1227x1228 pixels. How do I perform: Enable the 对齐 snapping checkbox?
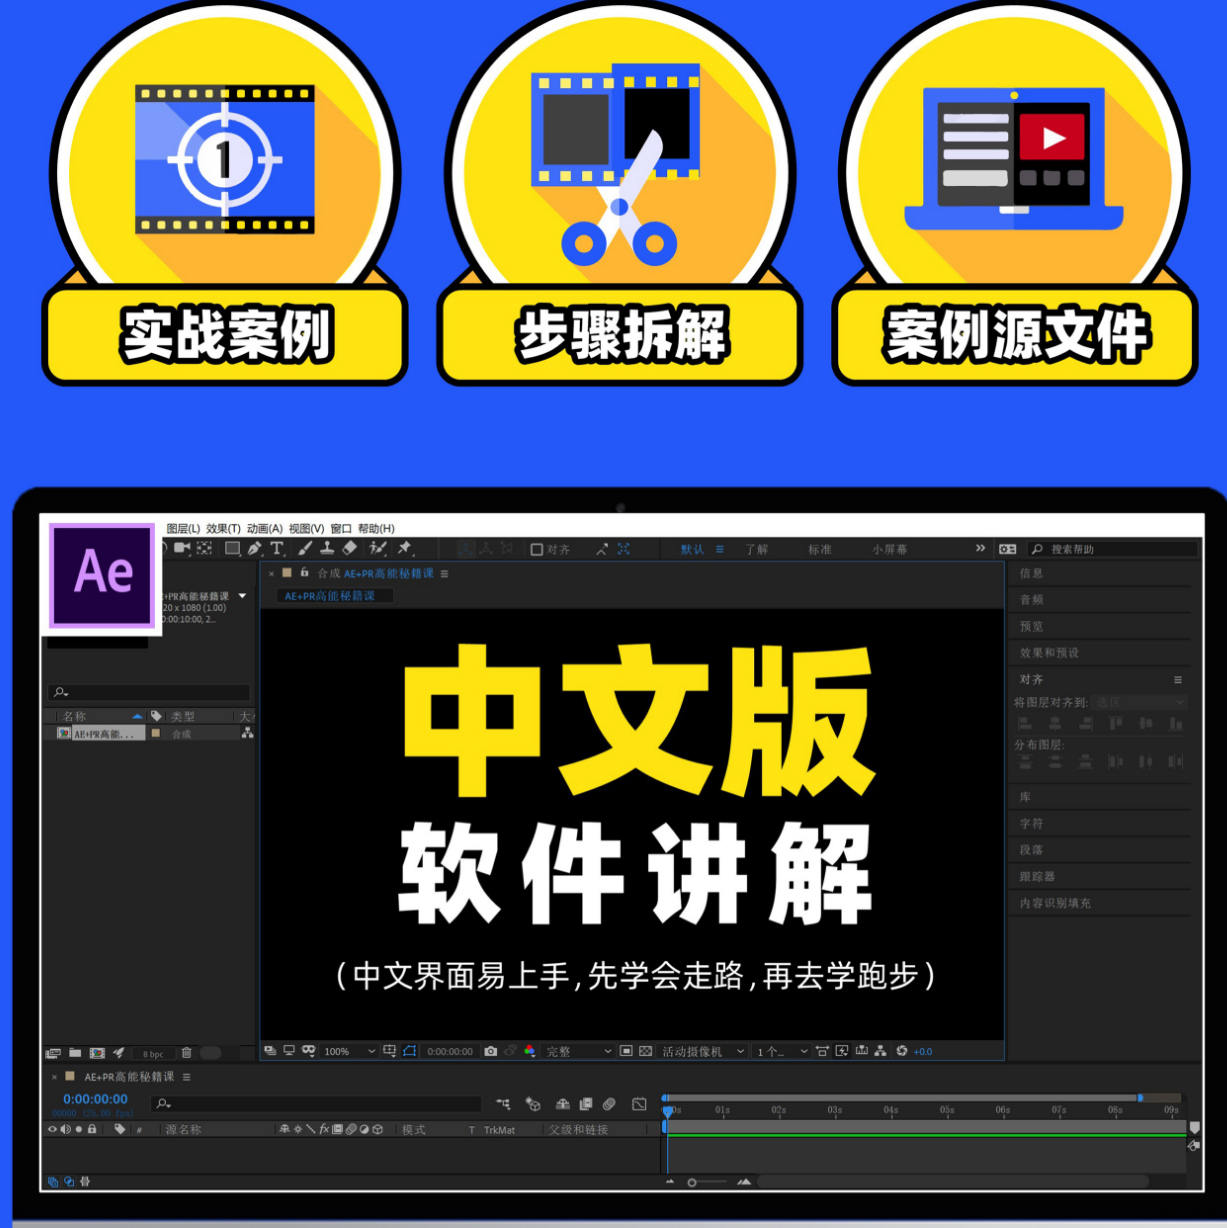537,549
